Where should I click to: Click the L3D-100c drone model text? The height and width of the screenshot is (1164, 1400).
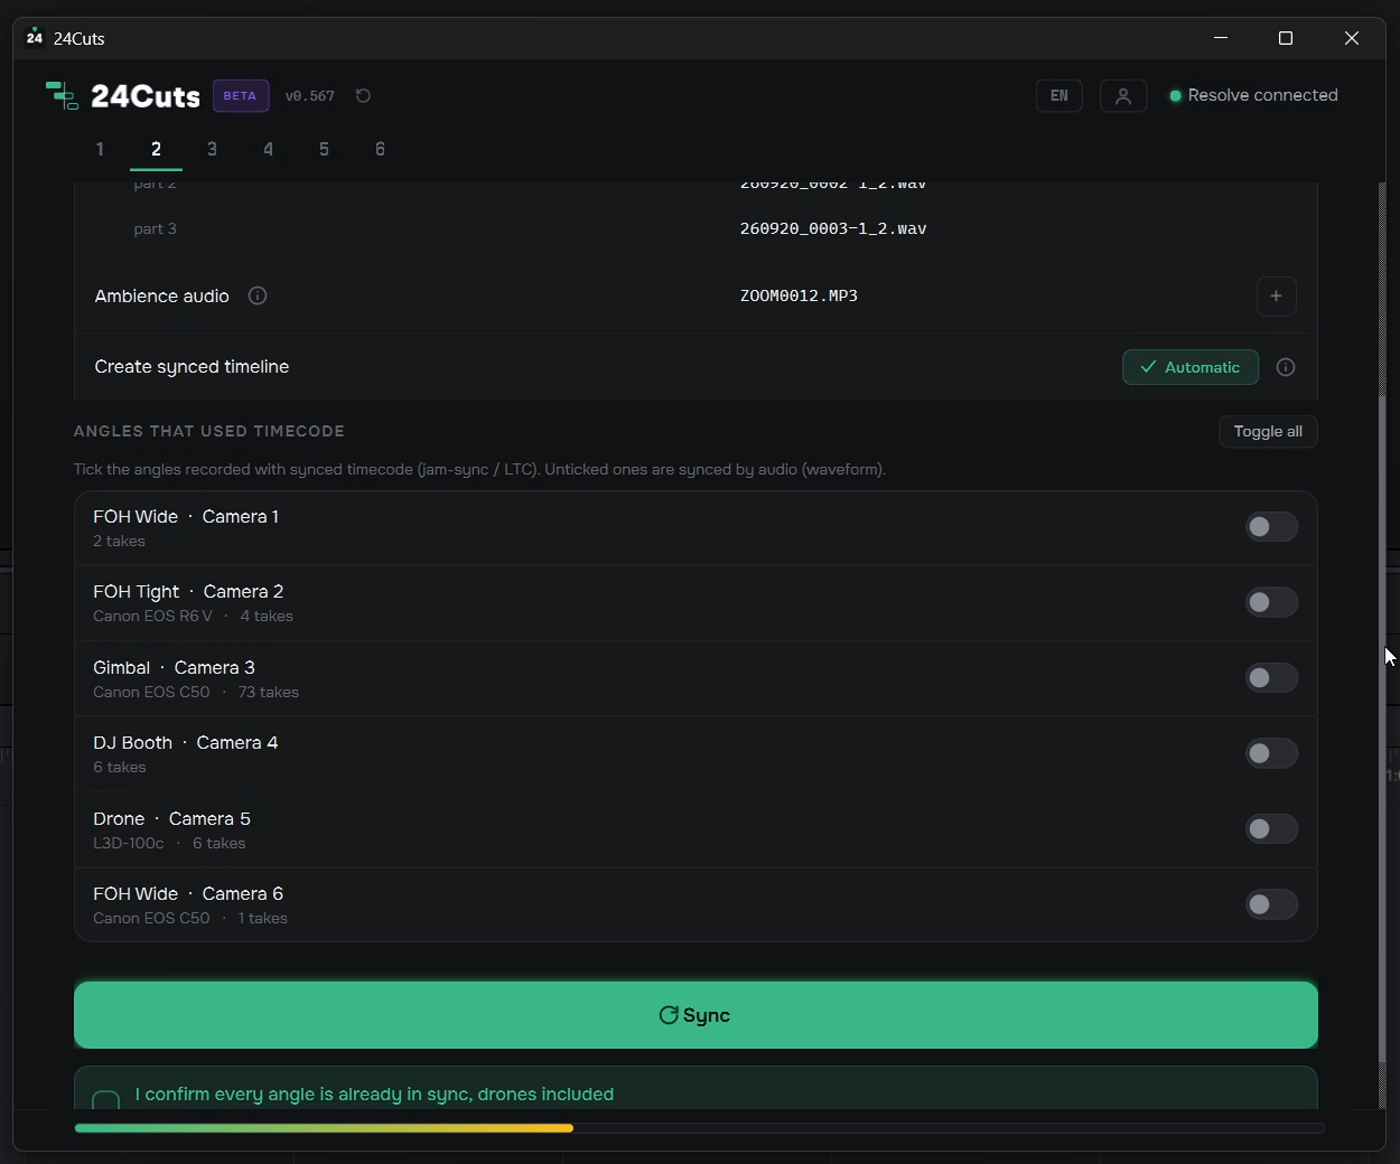[x=128, y=843]
